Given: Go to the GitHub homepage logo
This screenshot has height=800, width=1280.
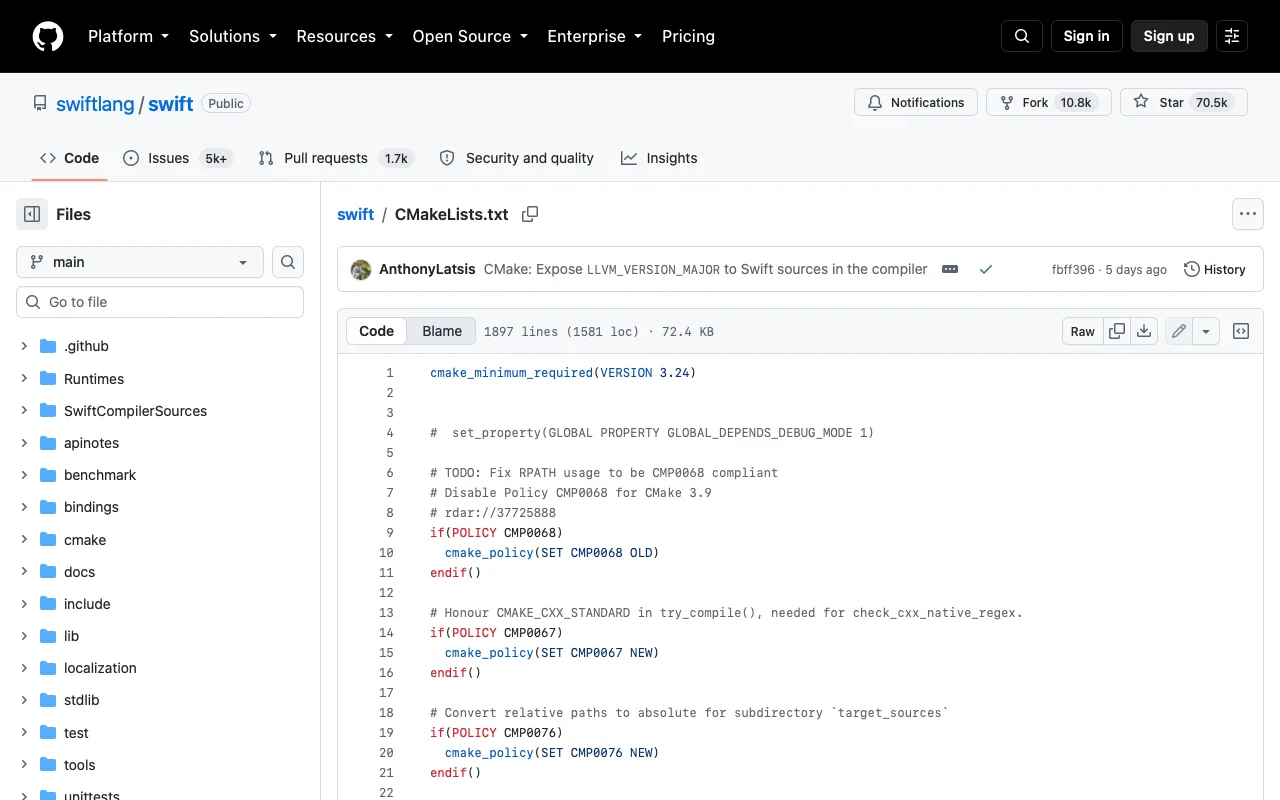Looking at the screenshot, I should point(48,36).
